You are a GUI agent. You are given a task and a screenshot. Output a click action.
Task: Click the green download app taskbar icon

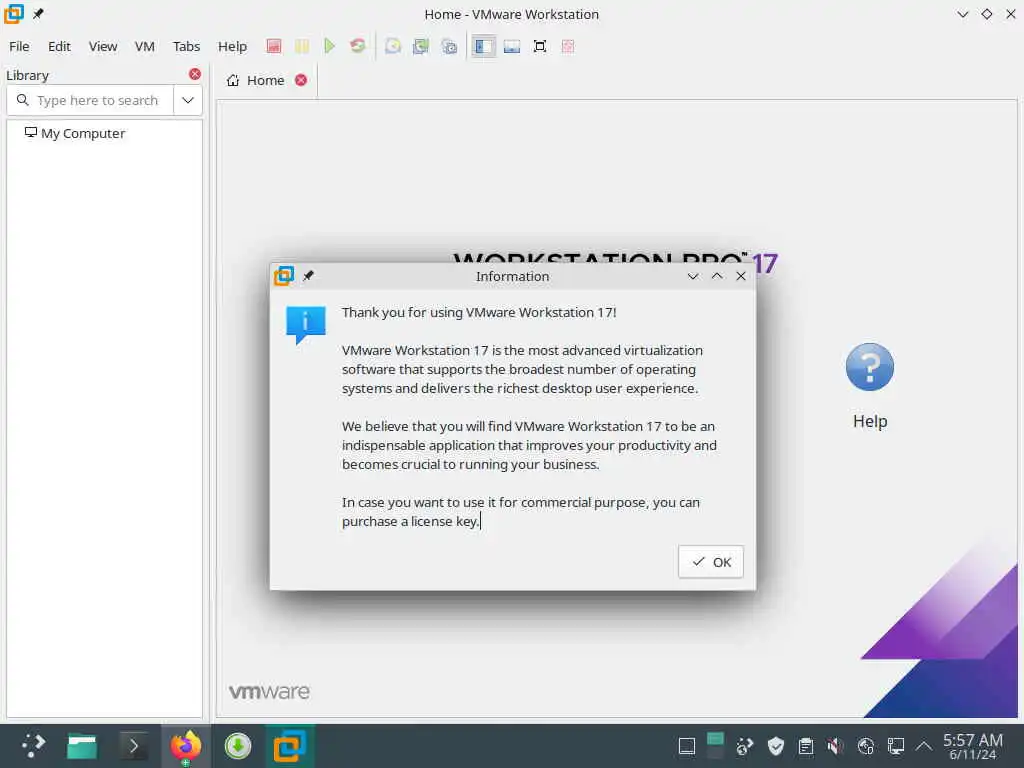[x=238, y=746]
